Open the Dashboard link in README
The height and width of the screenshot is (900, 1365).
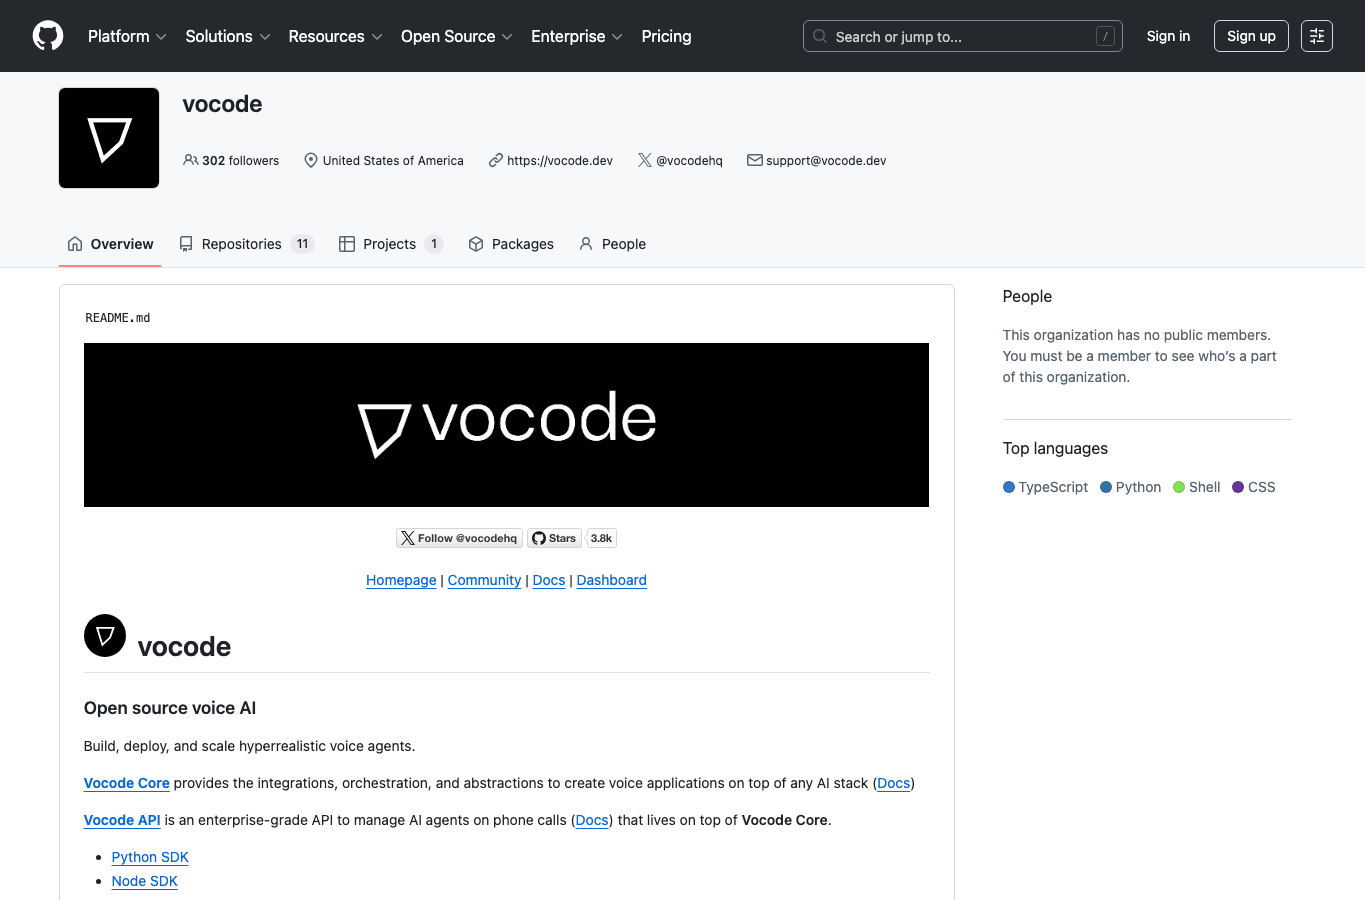pyautogui.click(x=611, y=580)
